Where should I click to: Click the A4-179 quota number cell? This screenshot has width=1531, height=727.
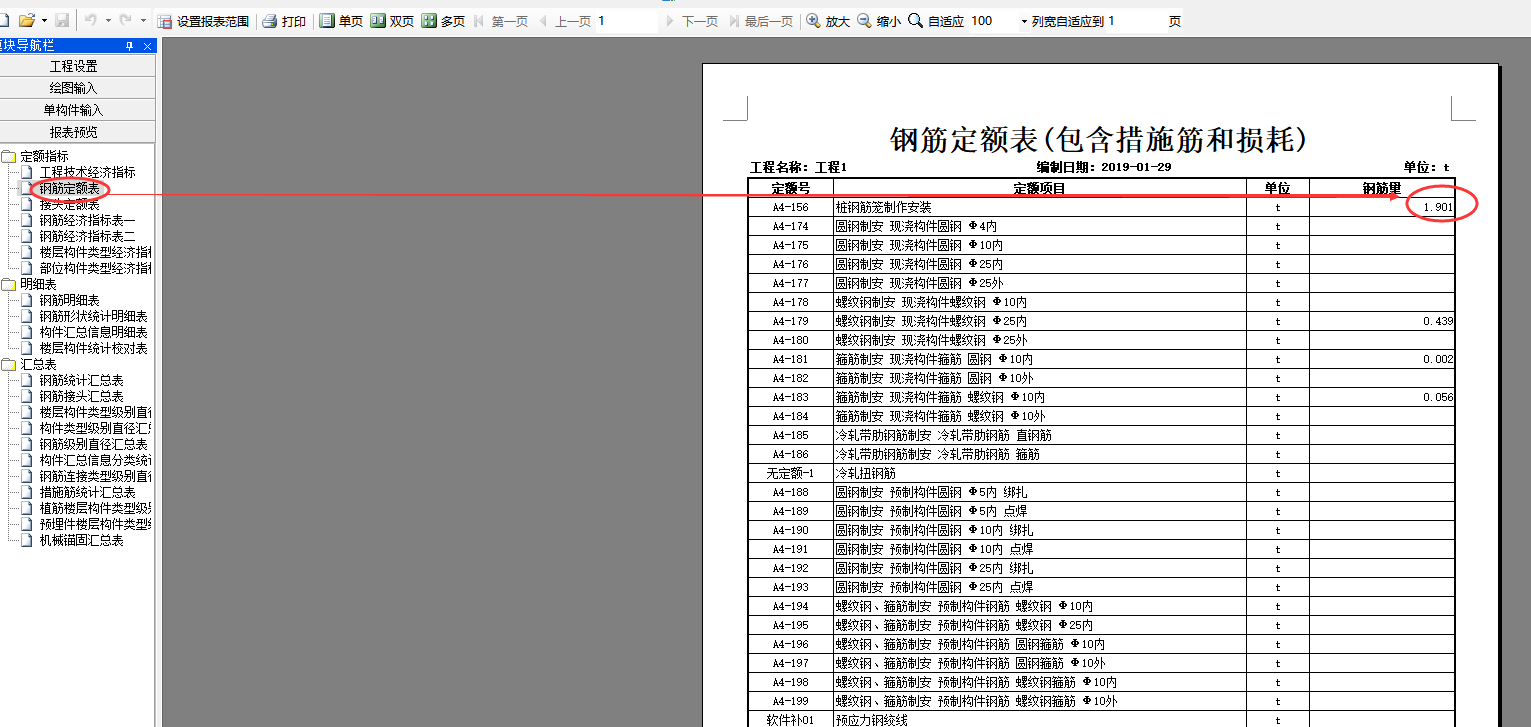(790, 322)
